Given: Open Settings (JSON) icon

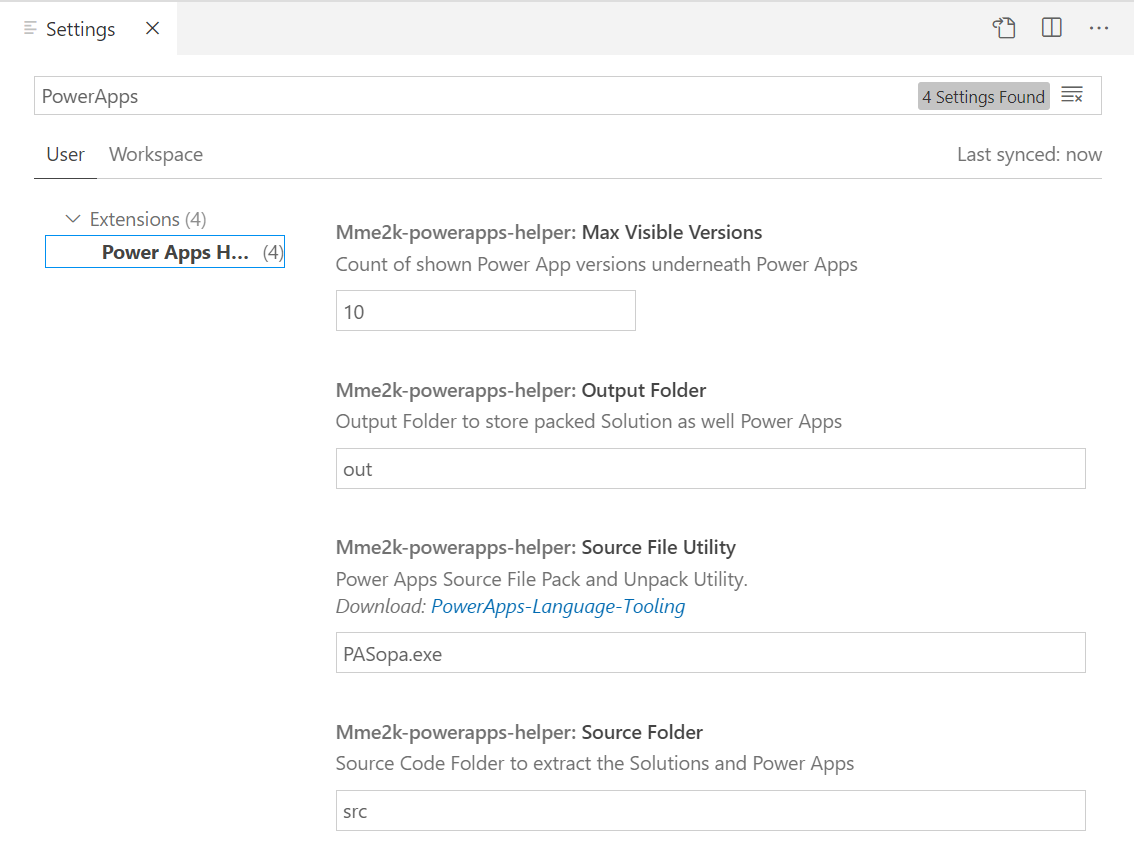Looking at the screenshot, I should point(1004,28).
